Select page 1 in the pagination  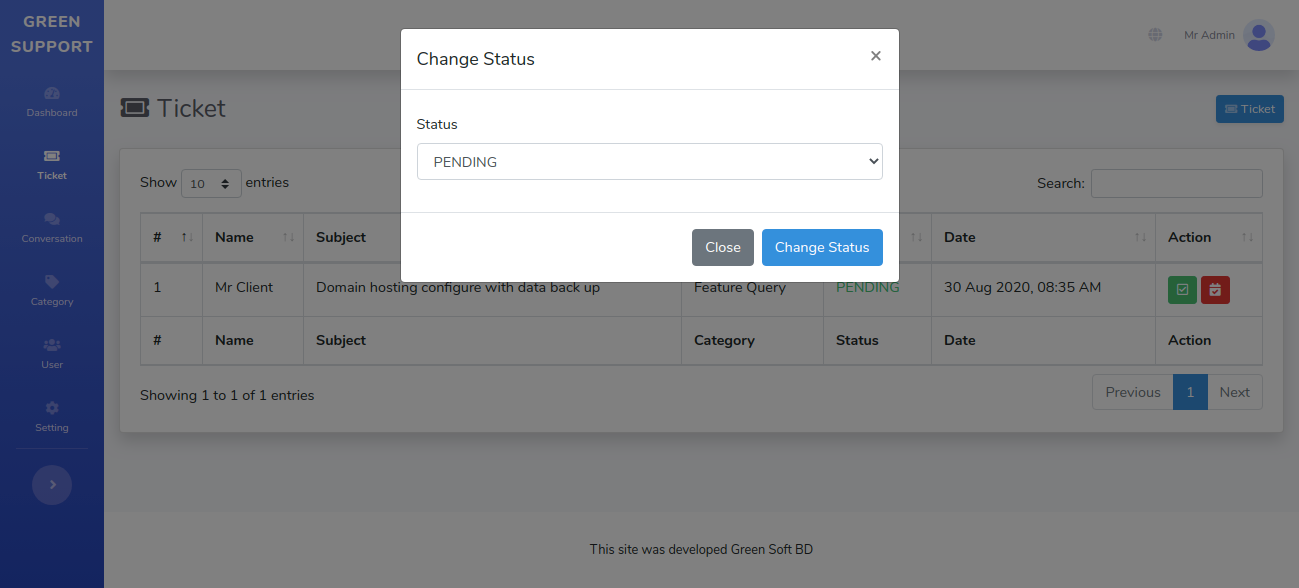tap(1190, 392)
